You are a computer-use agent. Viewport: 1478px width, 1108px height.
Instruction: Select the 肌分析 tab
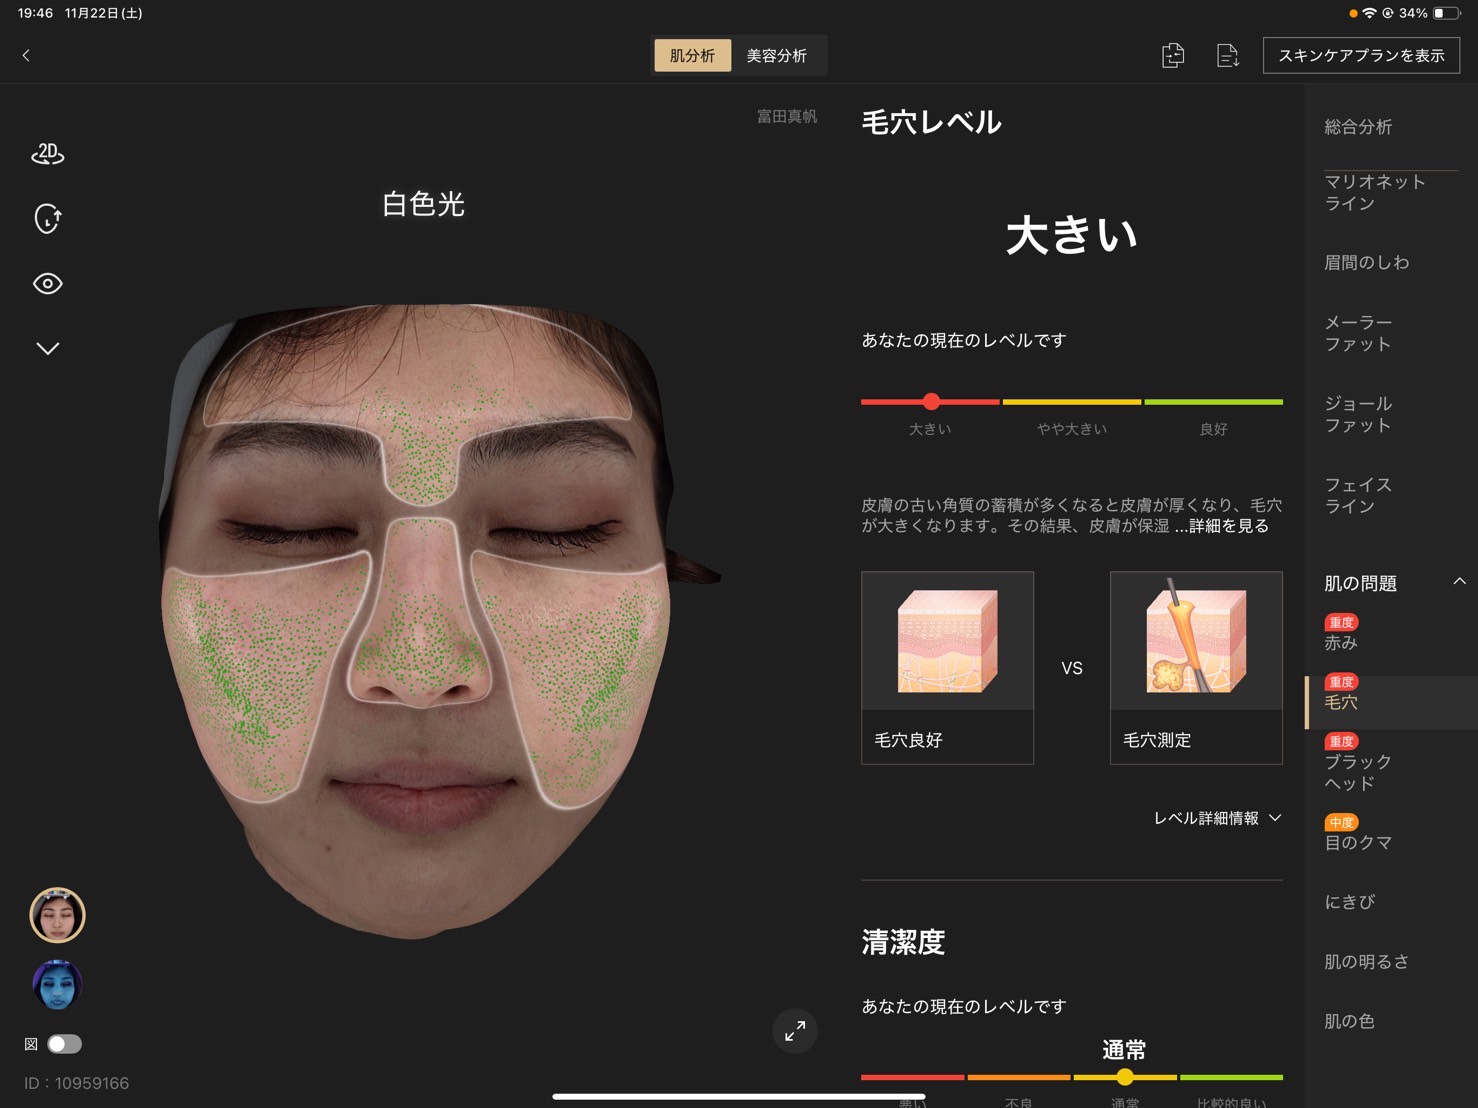tap(692, 55)
